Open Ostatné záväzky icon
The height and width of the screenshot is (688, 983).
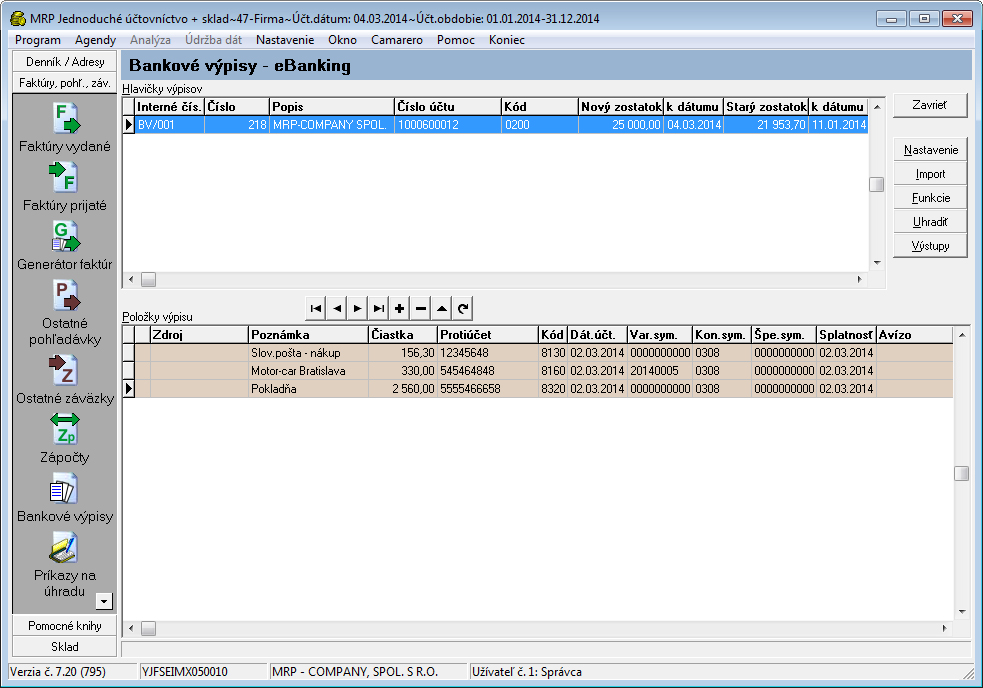tap(65, 370)
